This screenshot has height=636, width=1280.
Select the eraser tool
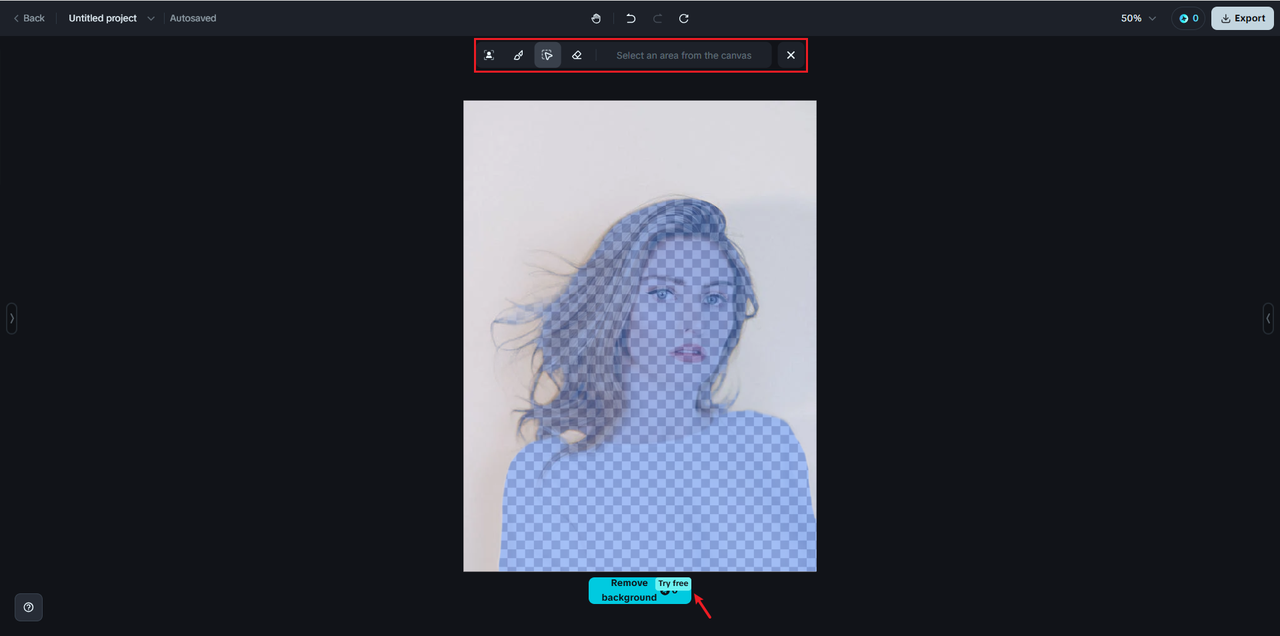(576, 55)
